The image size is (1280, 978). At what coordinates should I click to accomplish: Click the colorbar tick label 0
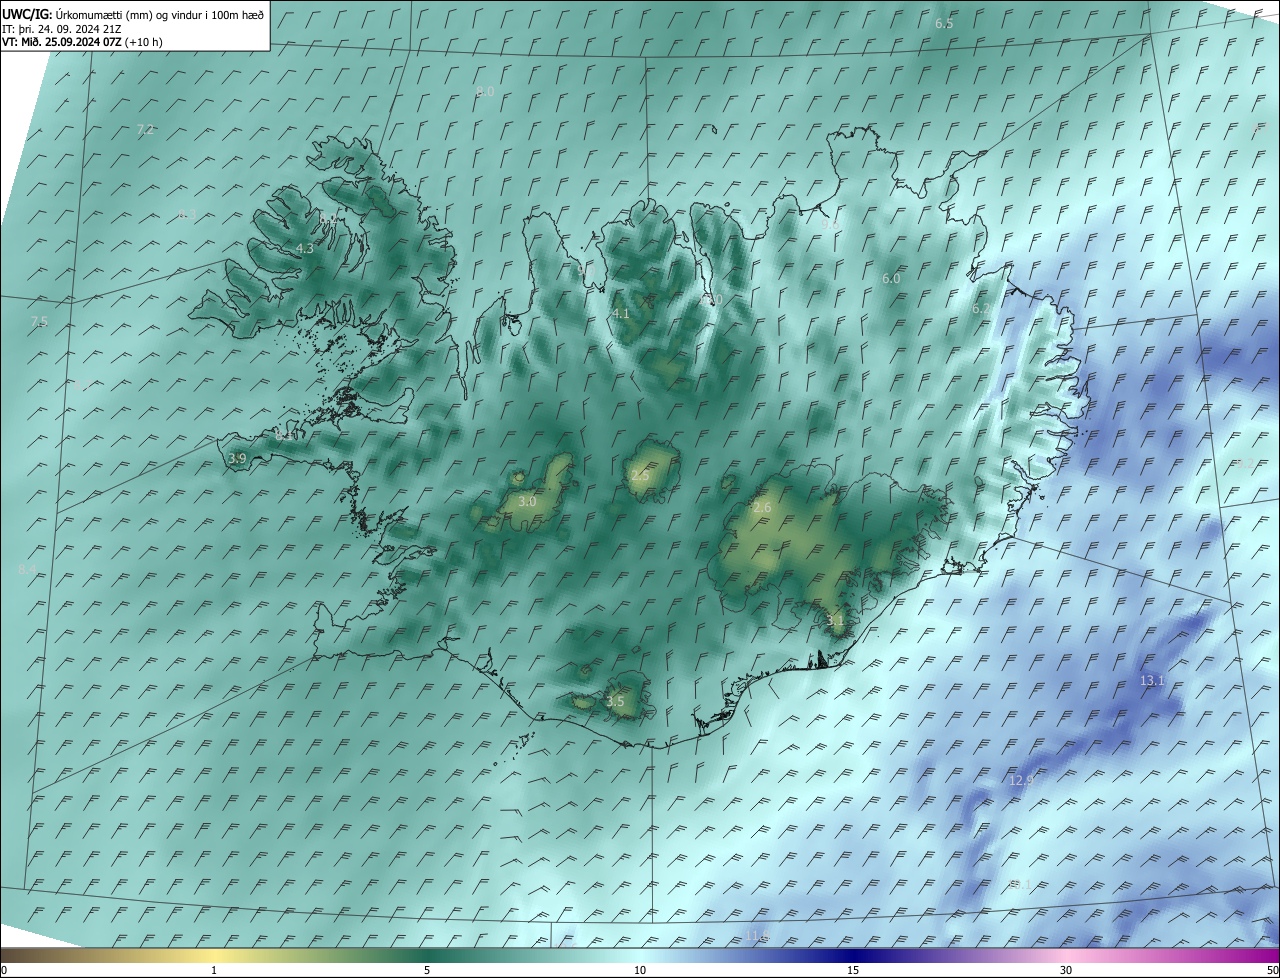(x=4, y=970)
